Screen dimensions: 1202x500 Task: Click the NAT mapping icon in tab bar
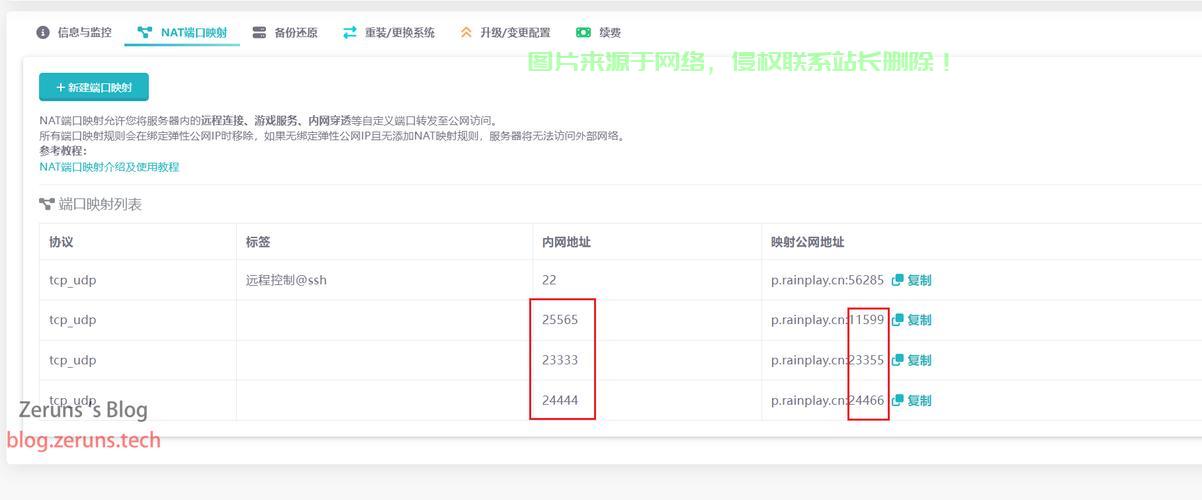[146, 32]
